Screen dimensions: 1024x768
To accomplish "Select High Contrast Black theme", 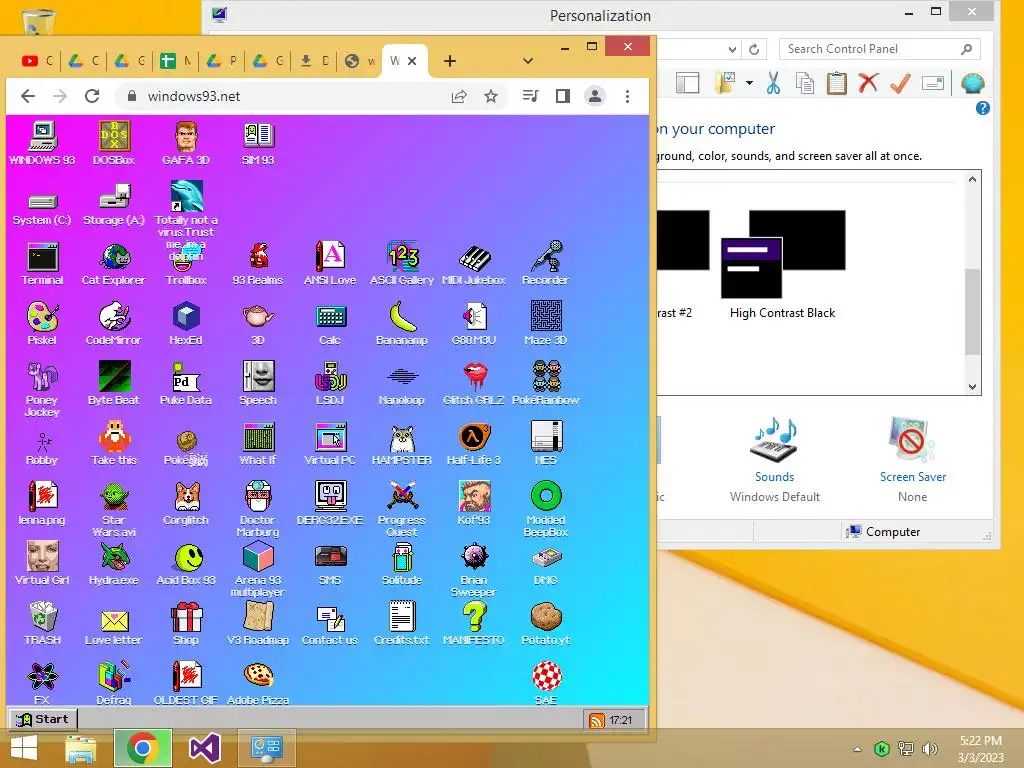I will [783, 264].
